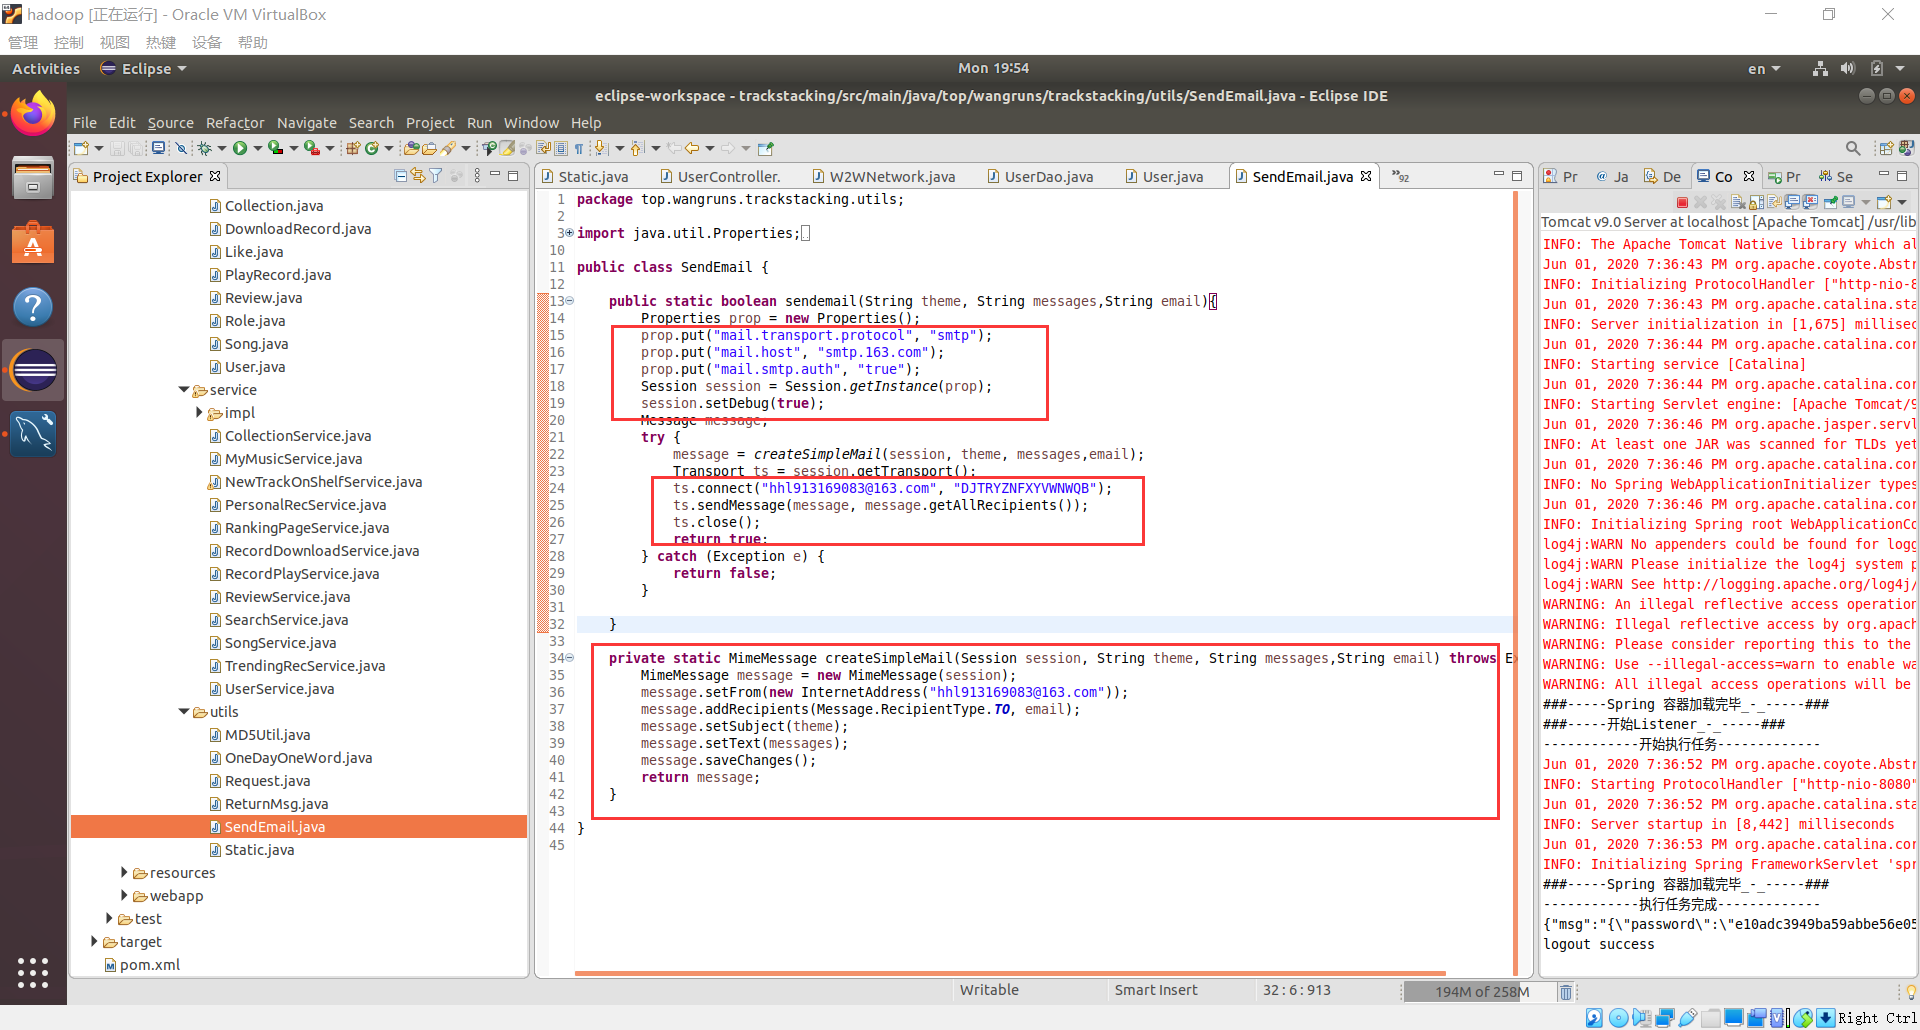Toggle Link with Editor in Project Explorer
The image size is (1920, 1030).
pyautogui.click(x=418, y=176)
